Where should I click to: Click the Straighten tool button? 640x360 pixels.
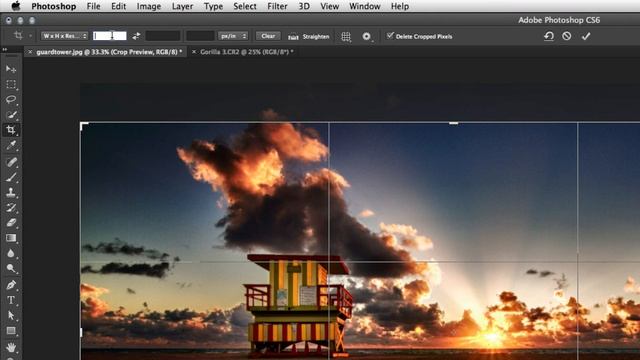(308, 36)
